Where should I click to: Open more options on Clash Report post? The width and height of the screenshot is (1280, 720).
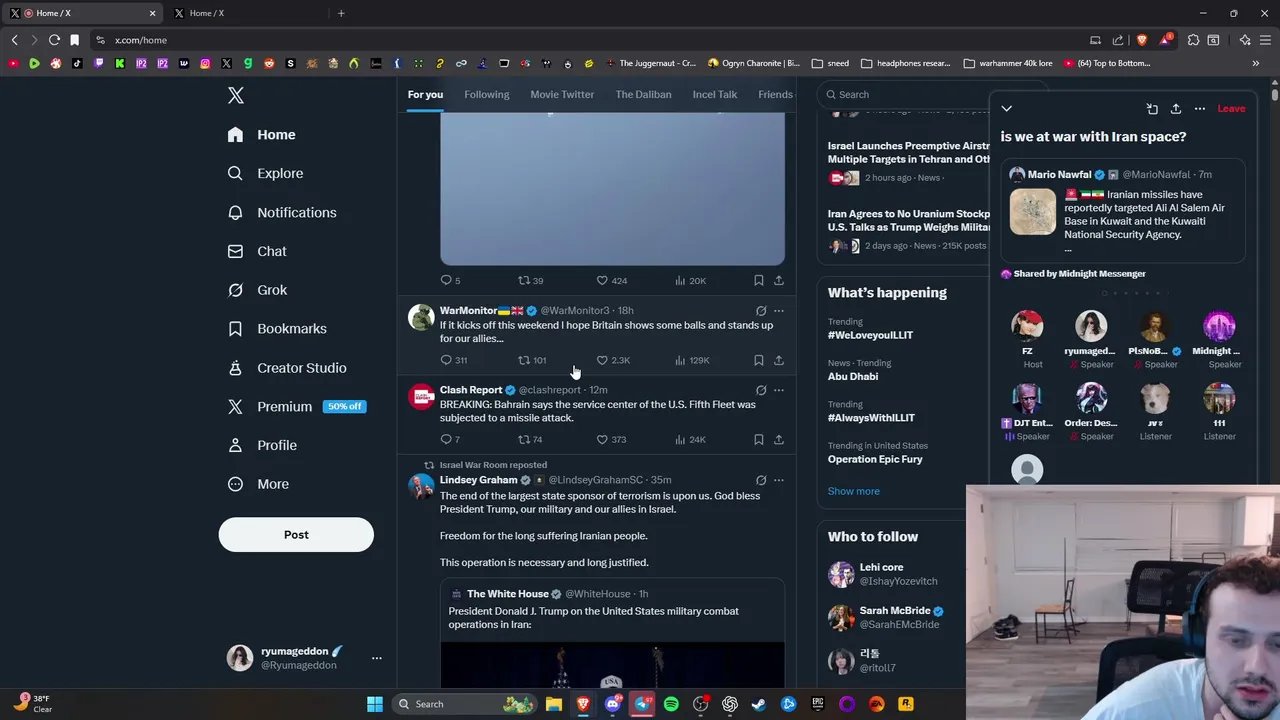point(779,390)
